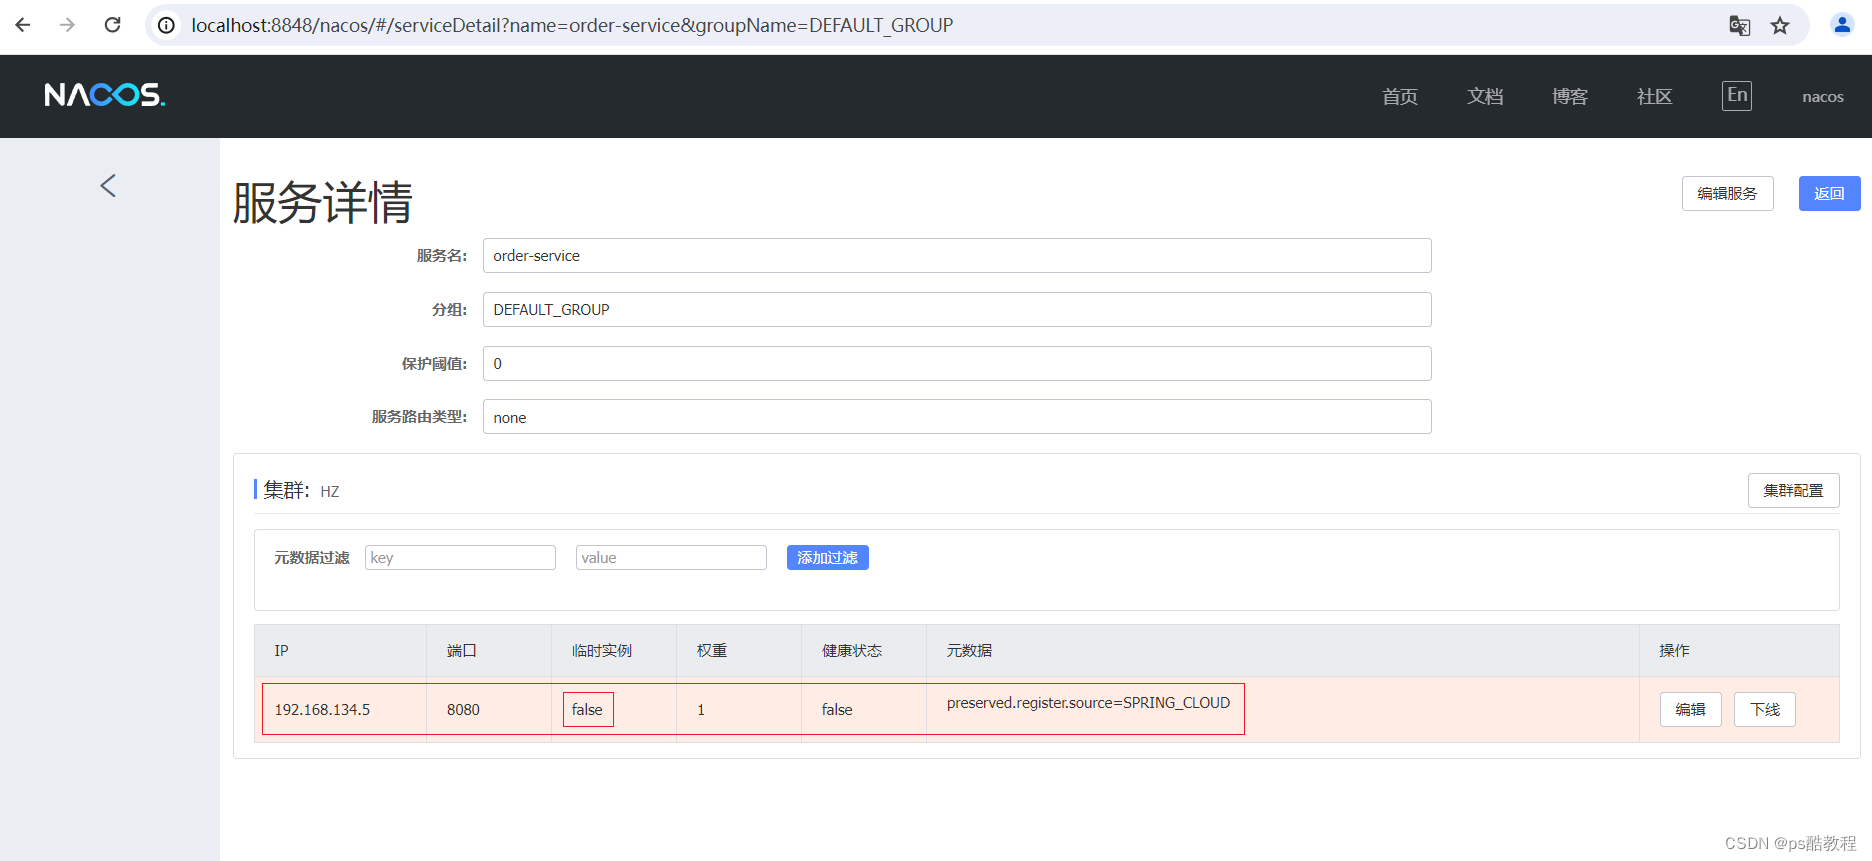Open the 博客 menu item
The width and height of the screenshot is (1872, 861).
pyautogui.click(x=1570, y=97)
